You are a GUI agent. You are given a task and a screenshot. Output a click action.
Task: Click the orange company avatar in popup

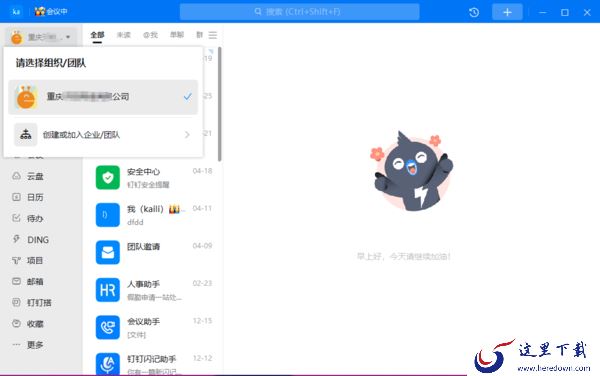click(26, 97)
